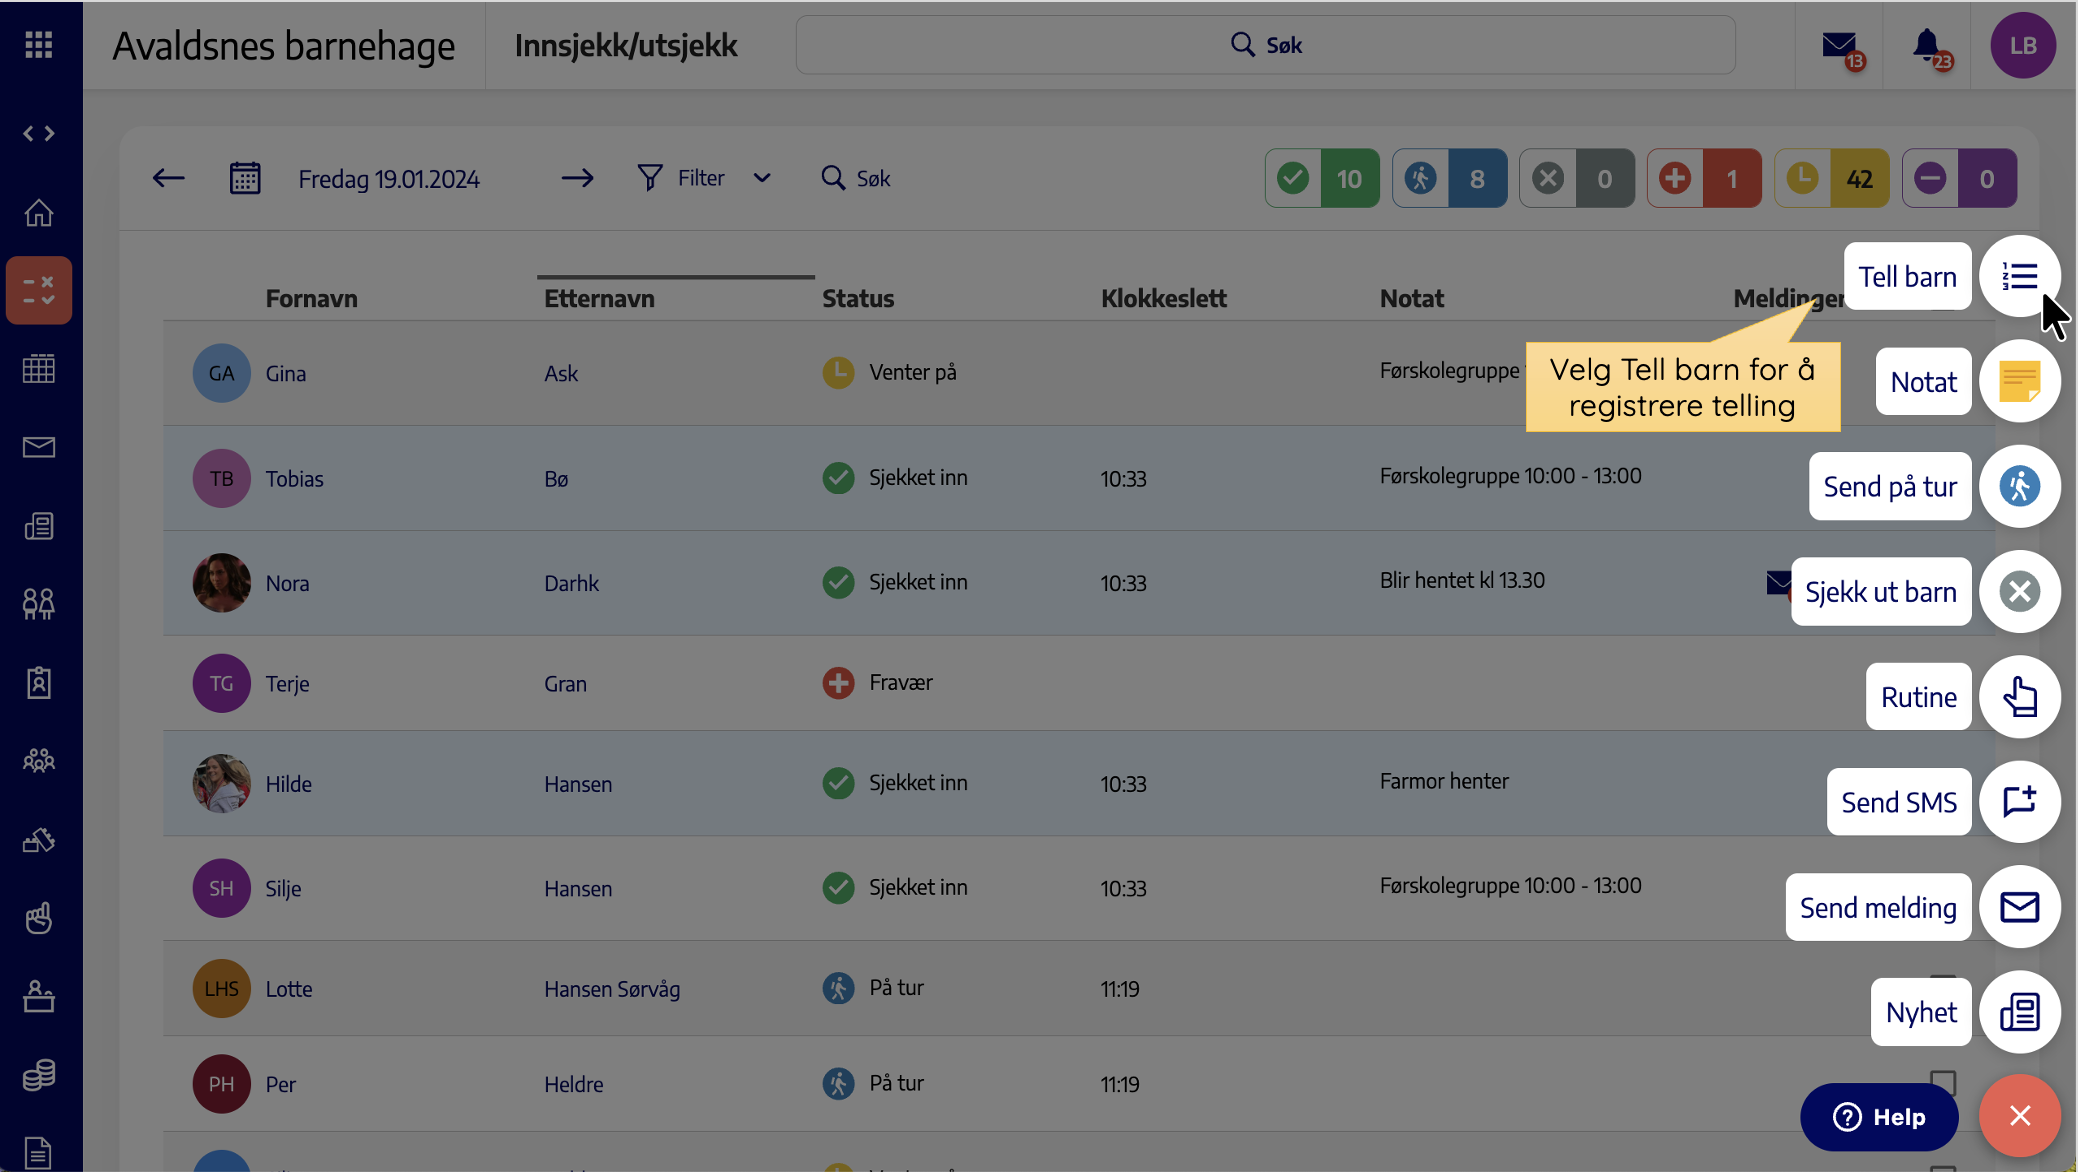The height and width of the screenshot is (1172, 2078).
Task: Click the Notat label button
Action: click(x=1923, y=382)
